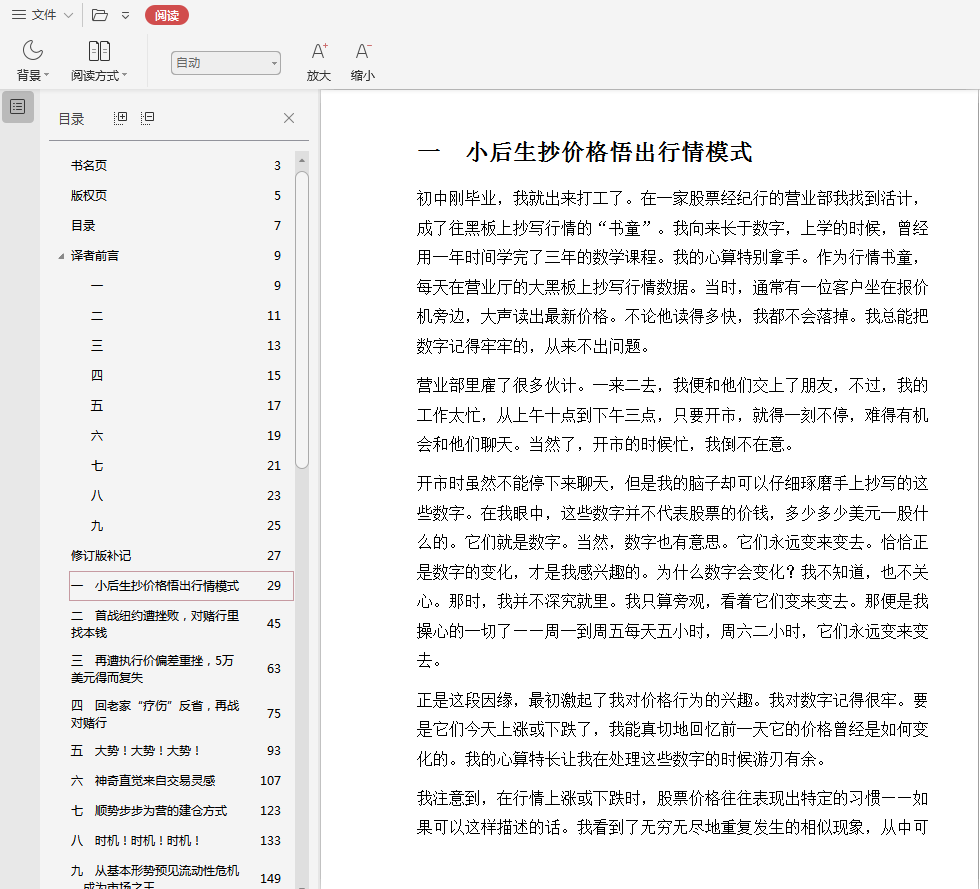Close the 目录 panel

[289, 118]
